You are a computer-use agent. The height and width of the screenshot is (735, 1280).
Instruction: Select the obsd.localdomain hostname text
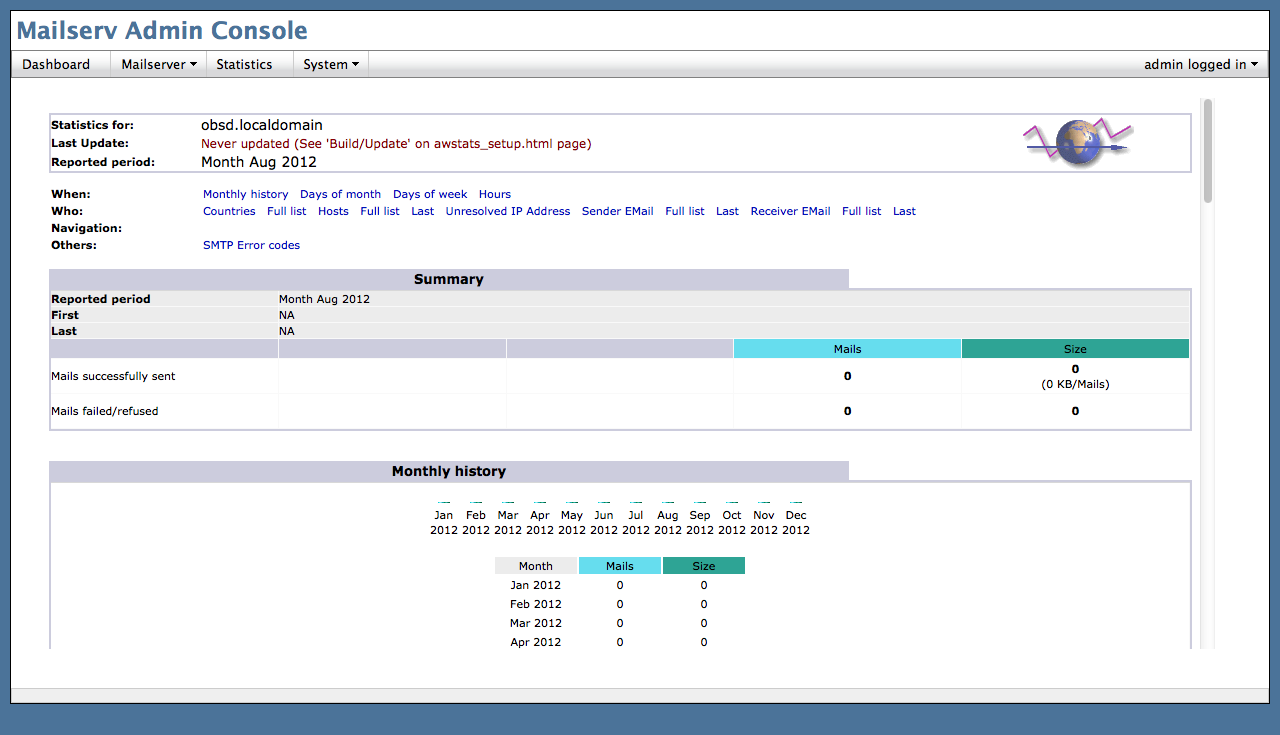pyautogui.click(x=262, y=125)
